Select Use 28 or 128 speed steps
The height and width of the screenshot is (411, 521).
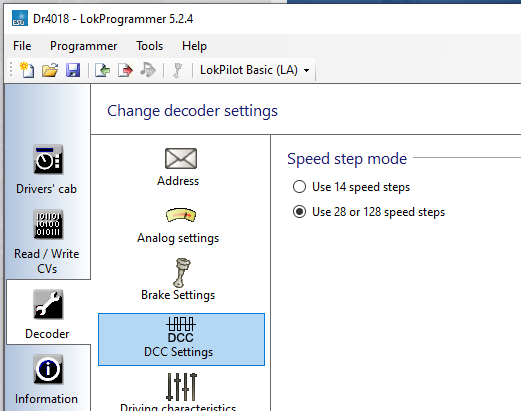(369, 212)
